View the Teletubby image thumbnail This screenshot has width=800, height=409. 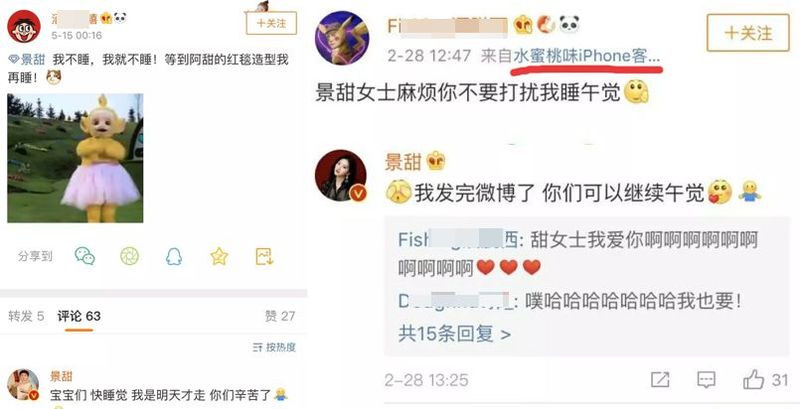[x=75, y=158]
